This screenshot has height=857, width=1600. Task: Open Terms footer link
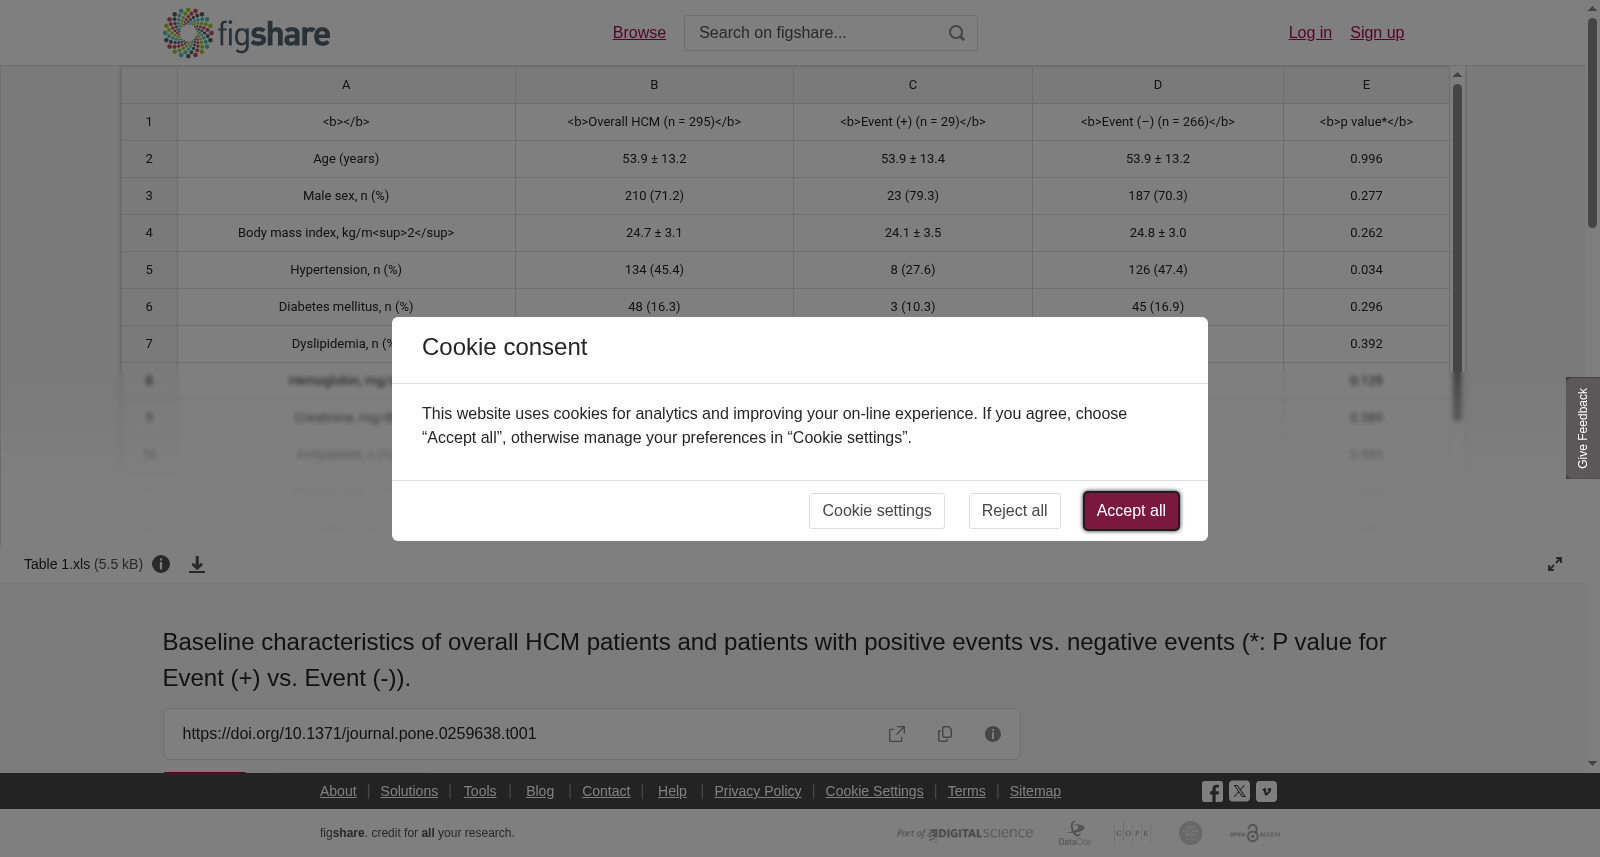coord(966,791)
